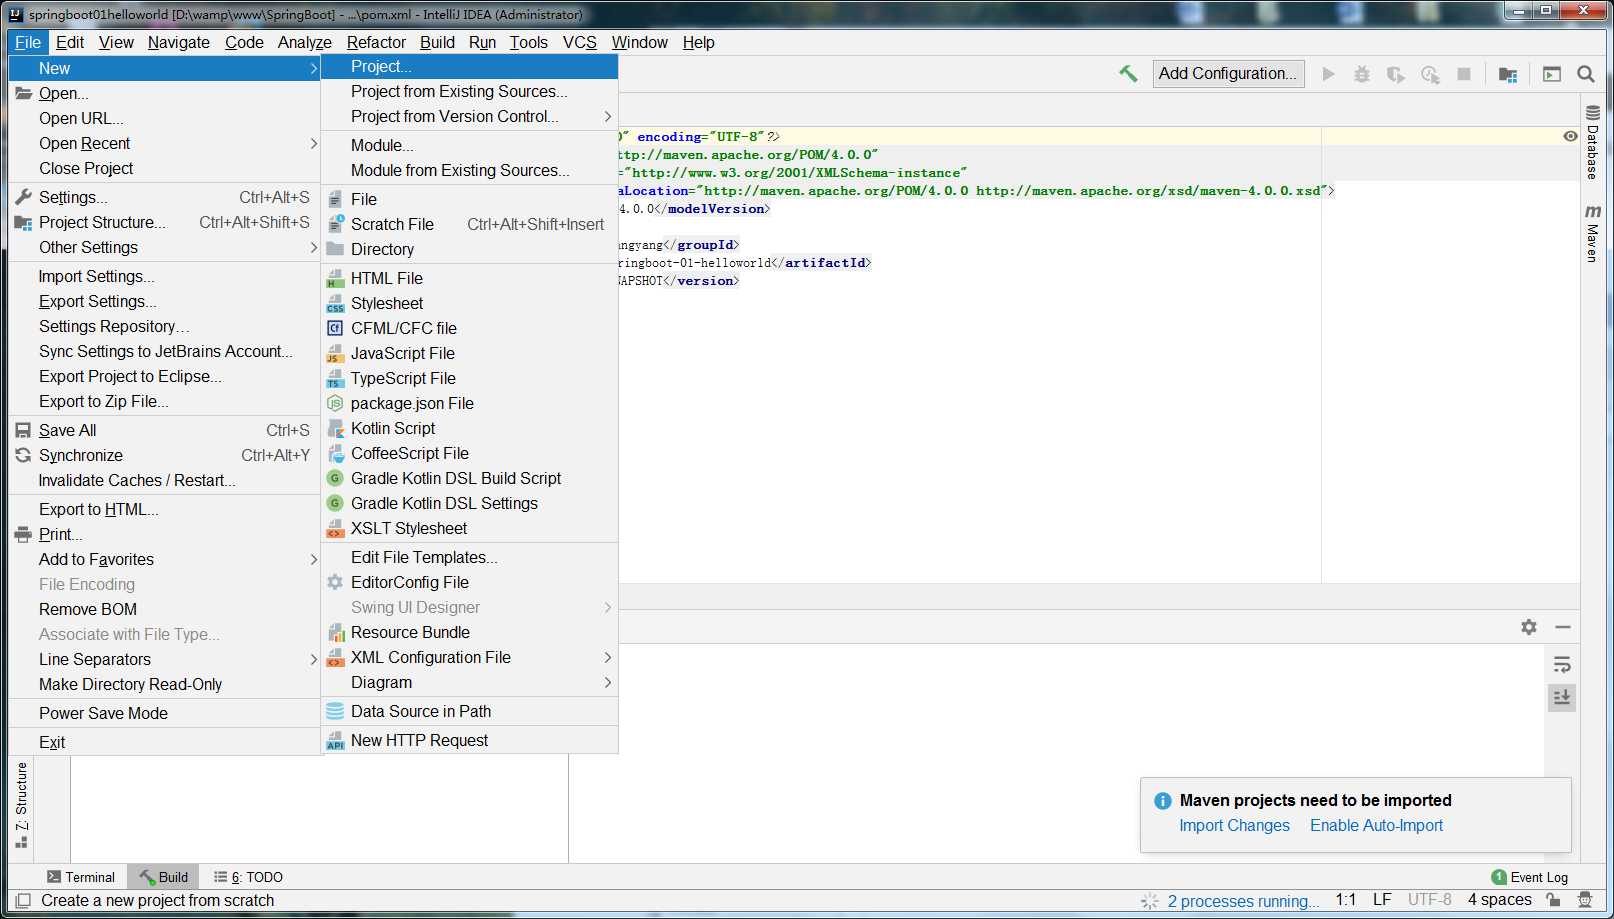This screenshot has height=919, width=1614.
Task: Click the Build project hammer icon
Action: [x=1128, y=73]
